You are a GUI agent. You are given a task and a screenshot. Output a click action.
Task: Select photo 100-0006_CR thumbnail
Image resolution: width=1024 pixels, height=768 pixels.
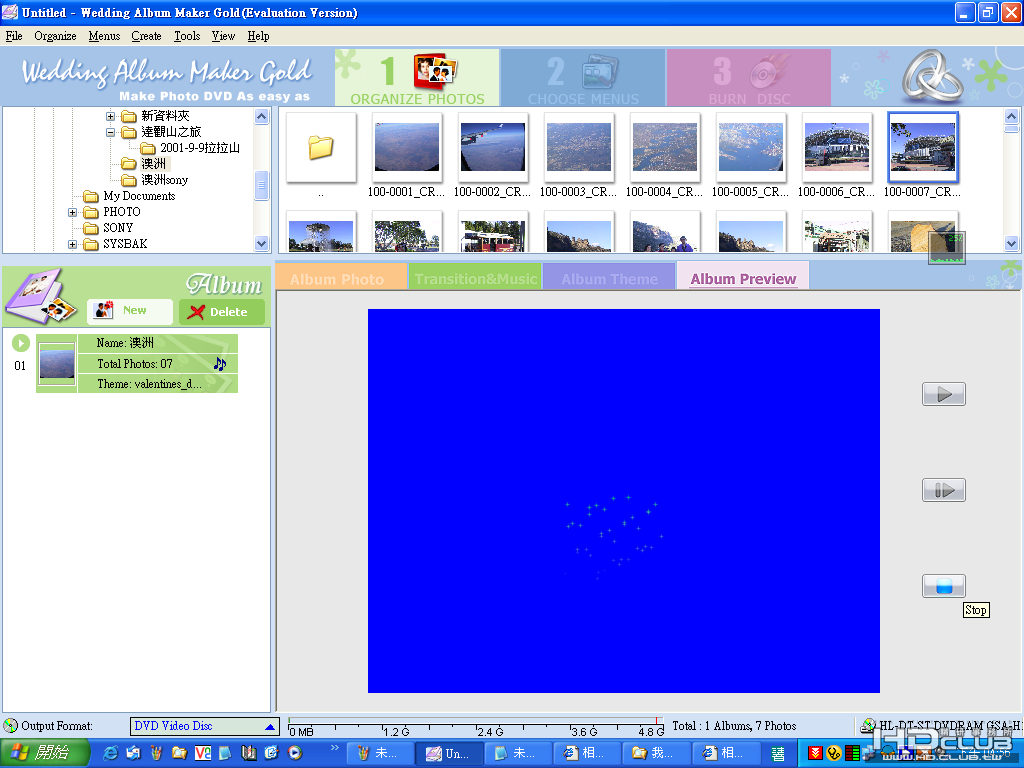[837, 148]
